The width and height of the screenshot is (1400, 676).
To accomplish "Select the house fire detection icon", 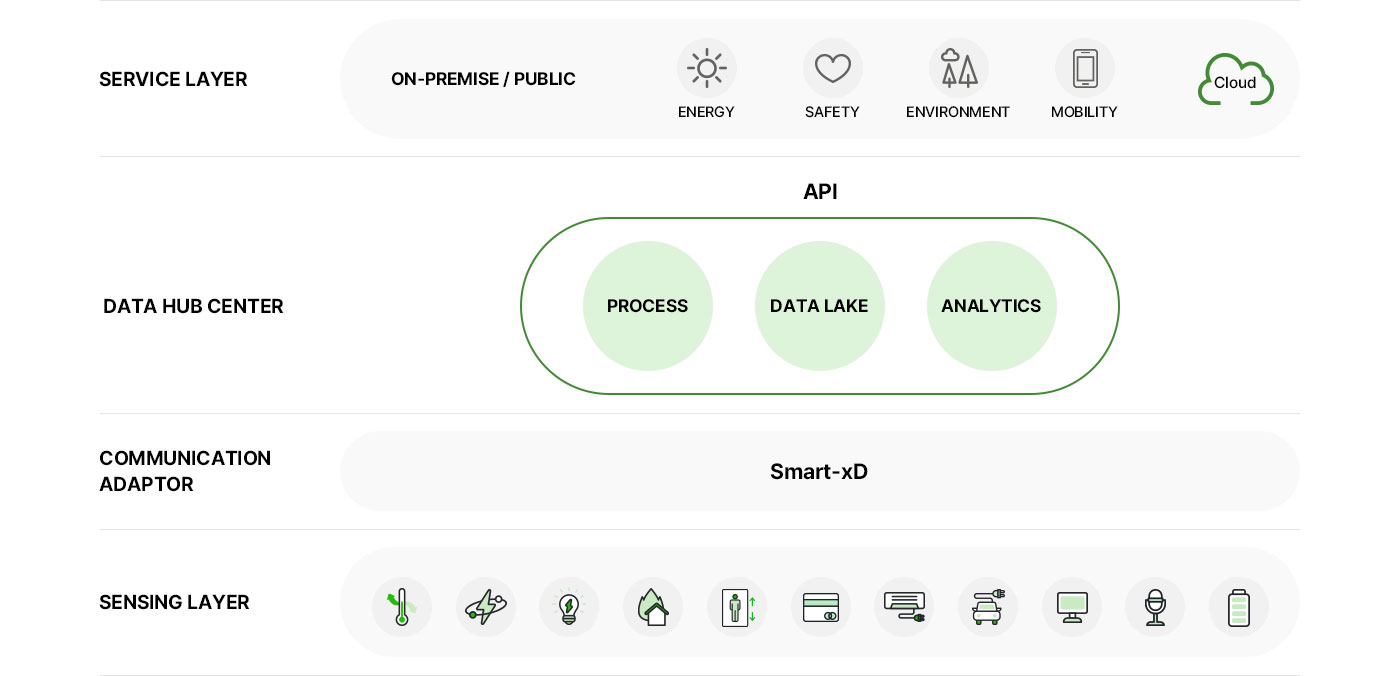I will coord(653,607).
